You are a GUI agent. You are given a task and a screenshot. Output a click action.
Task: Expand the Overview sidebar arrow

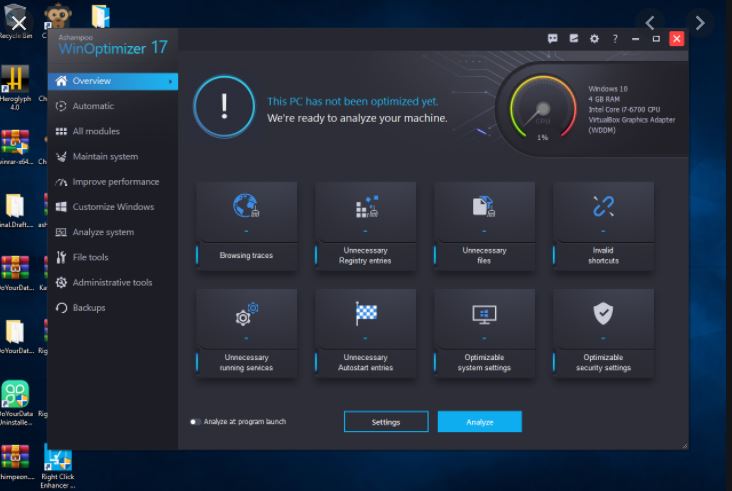(x=171, y=81)
